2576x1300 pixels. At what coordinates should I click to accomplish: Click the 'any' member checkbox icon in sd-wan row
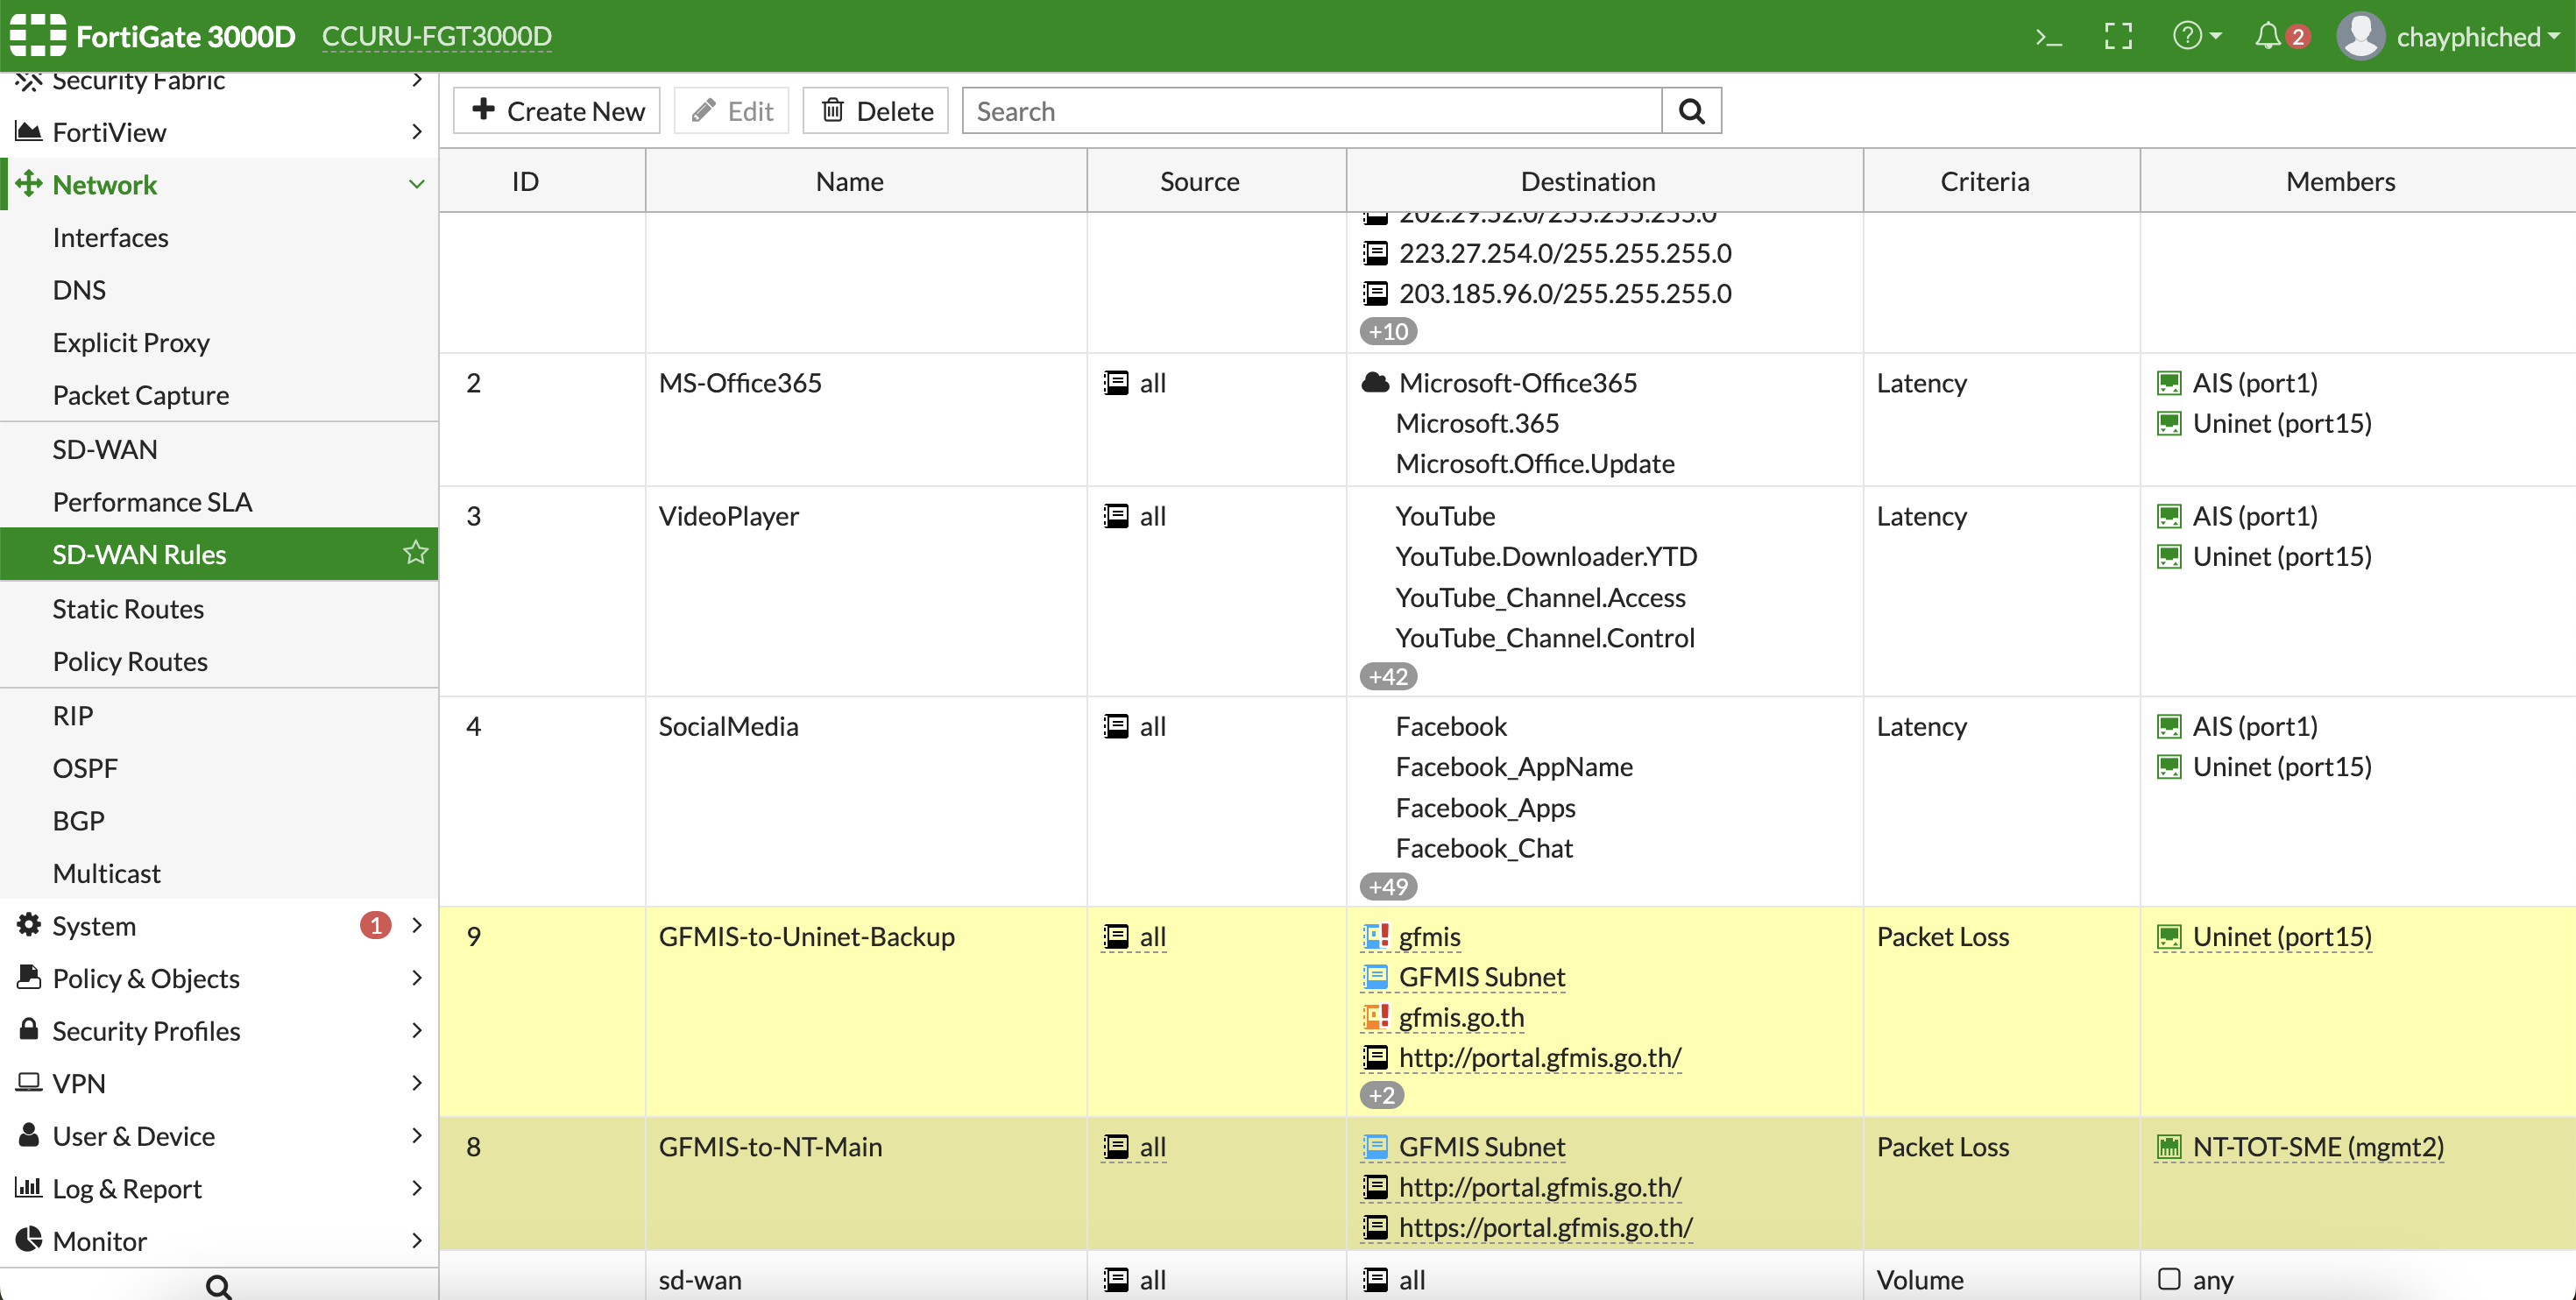point(2168,1279)
